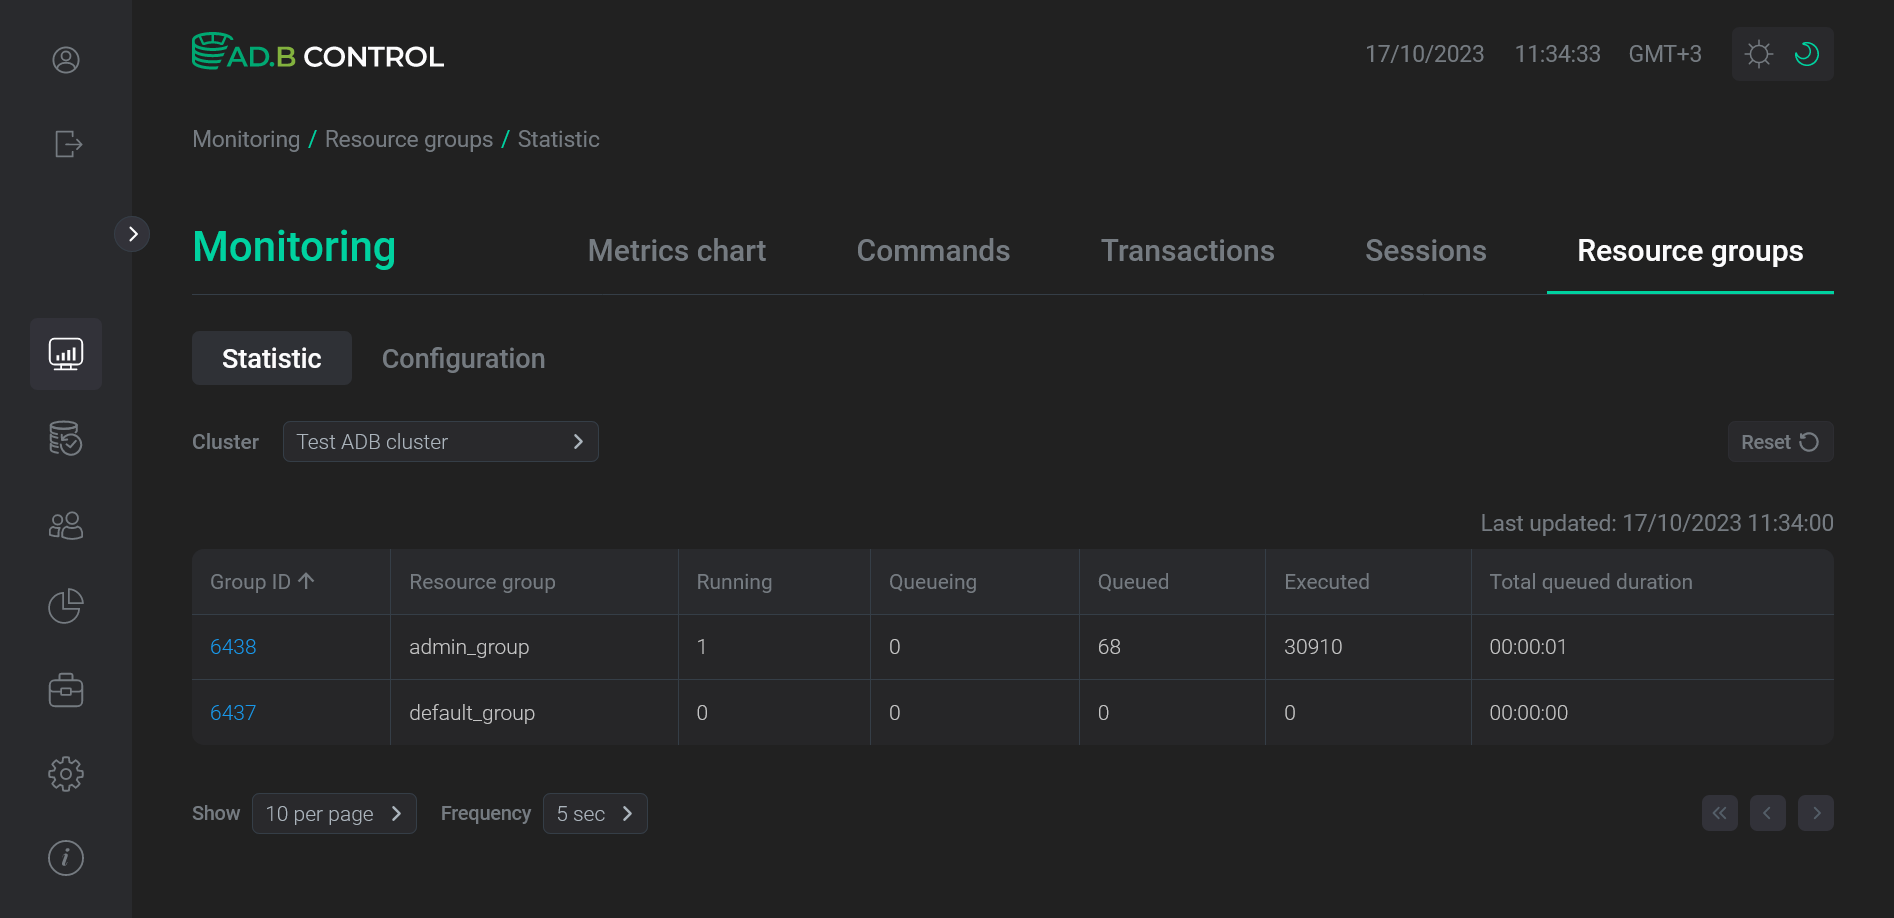Switch to the Configuration tab
The width and height of the screenshot is (1894, 918).
463,358
